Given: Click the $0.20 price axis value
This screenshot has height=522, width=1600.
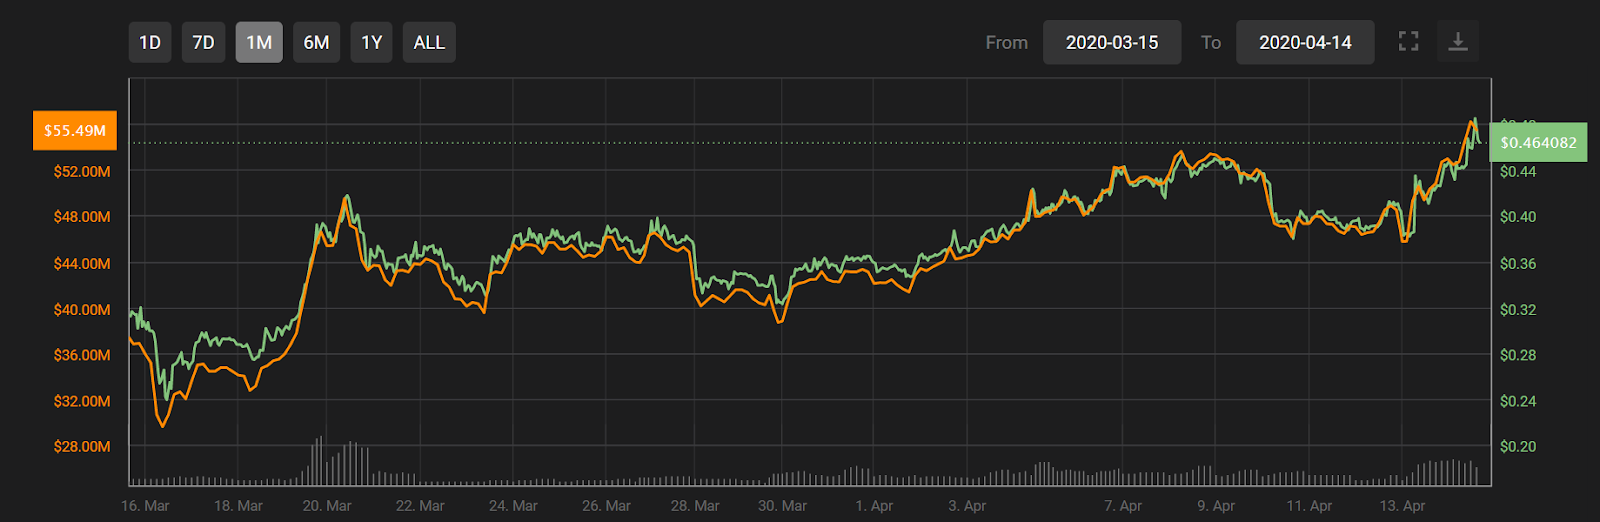Looking at the screenshot, I should coord(1518,446).
